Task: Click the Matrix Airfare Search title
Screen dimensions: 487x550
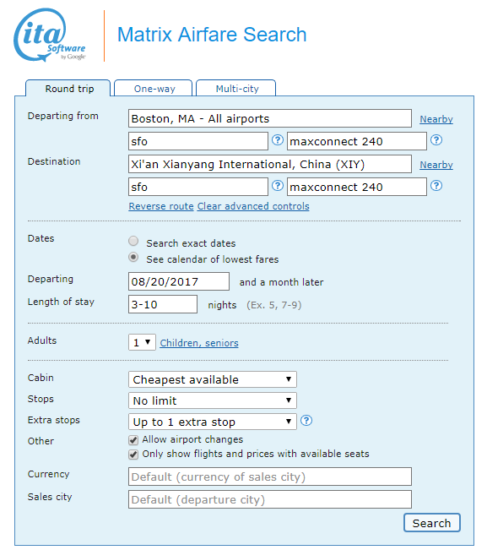Action: click(x=212, y=34)
